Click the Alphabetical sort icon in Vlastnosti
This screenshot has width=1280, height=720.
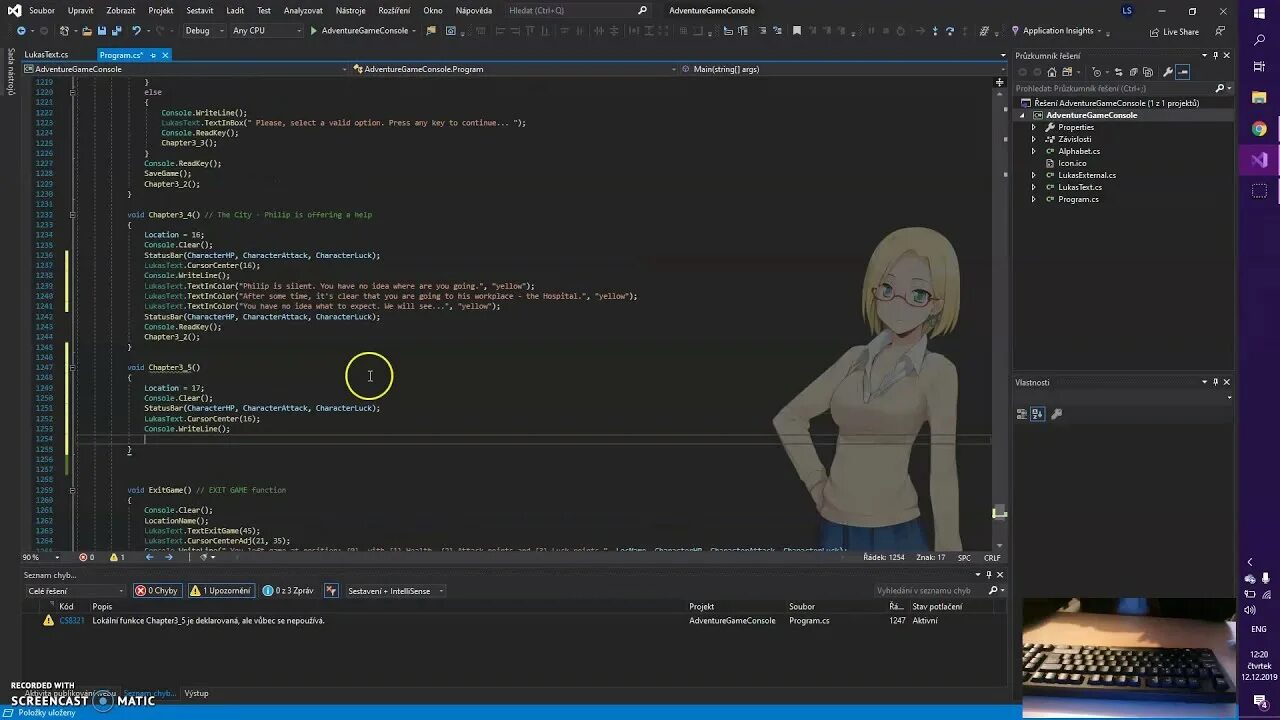(x=1037, y=414)
